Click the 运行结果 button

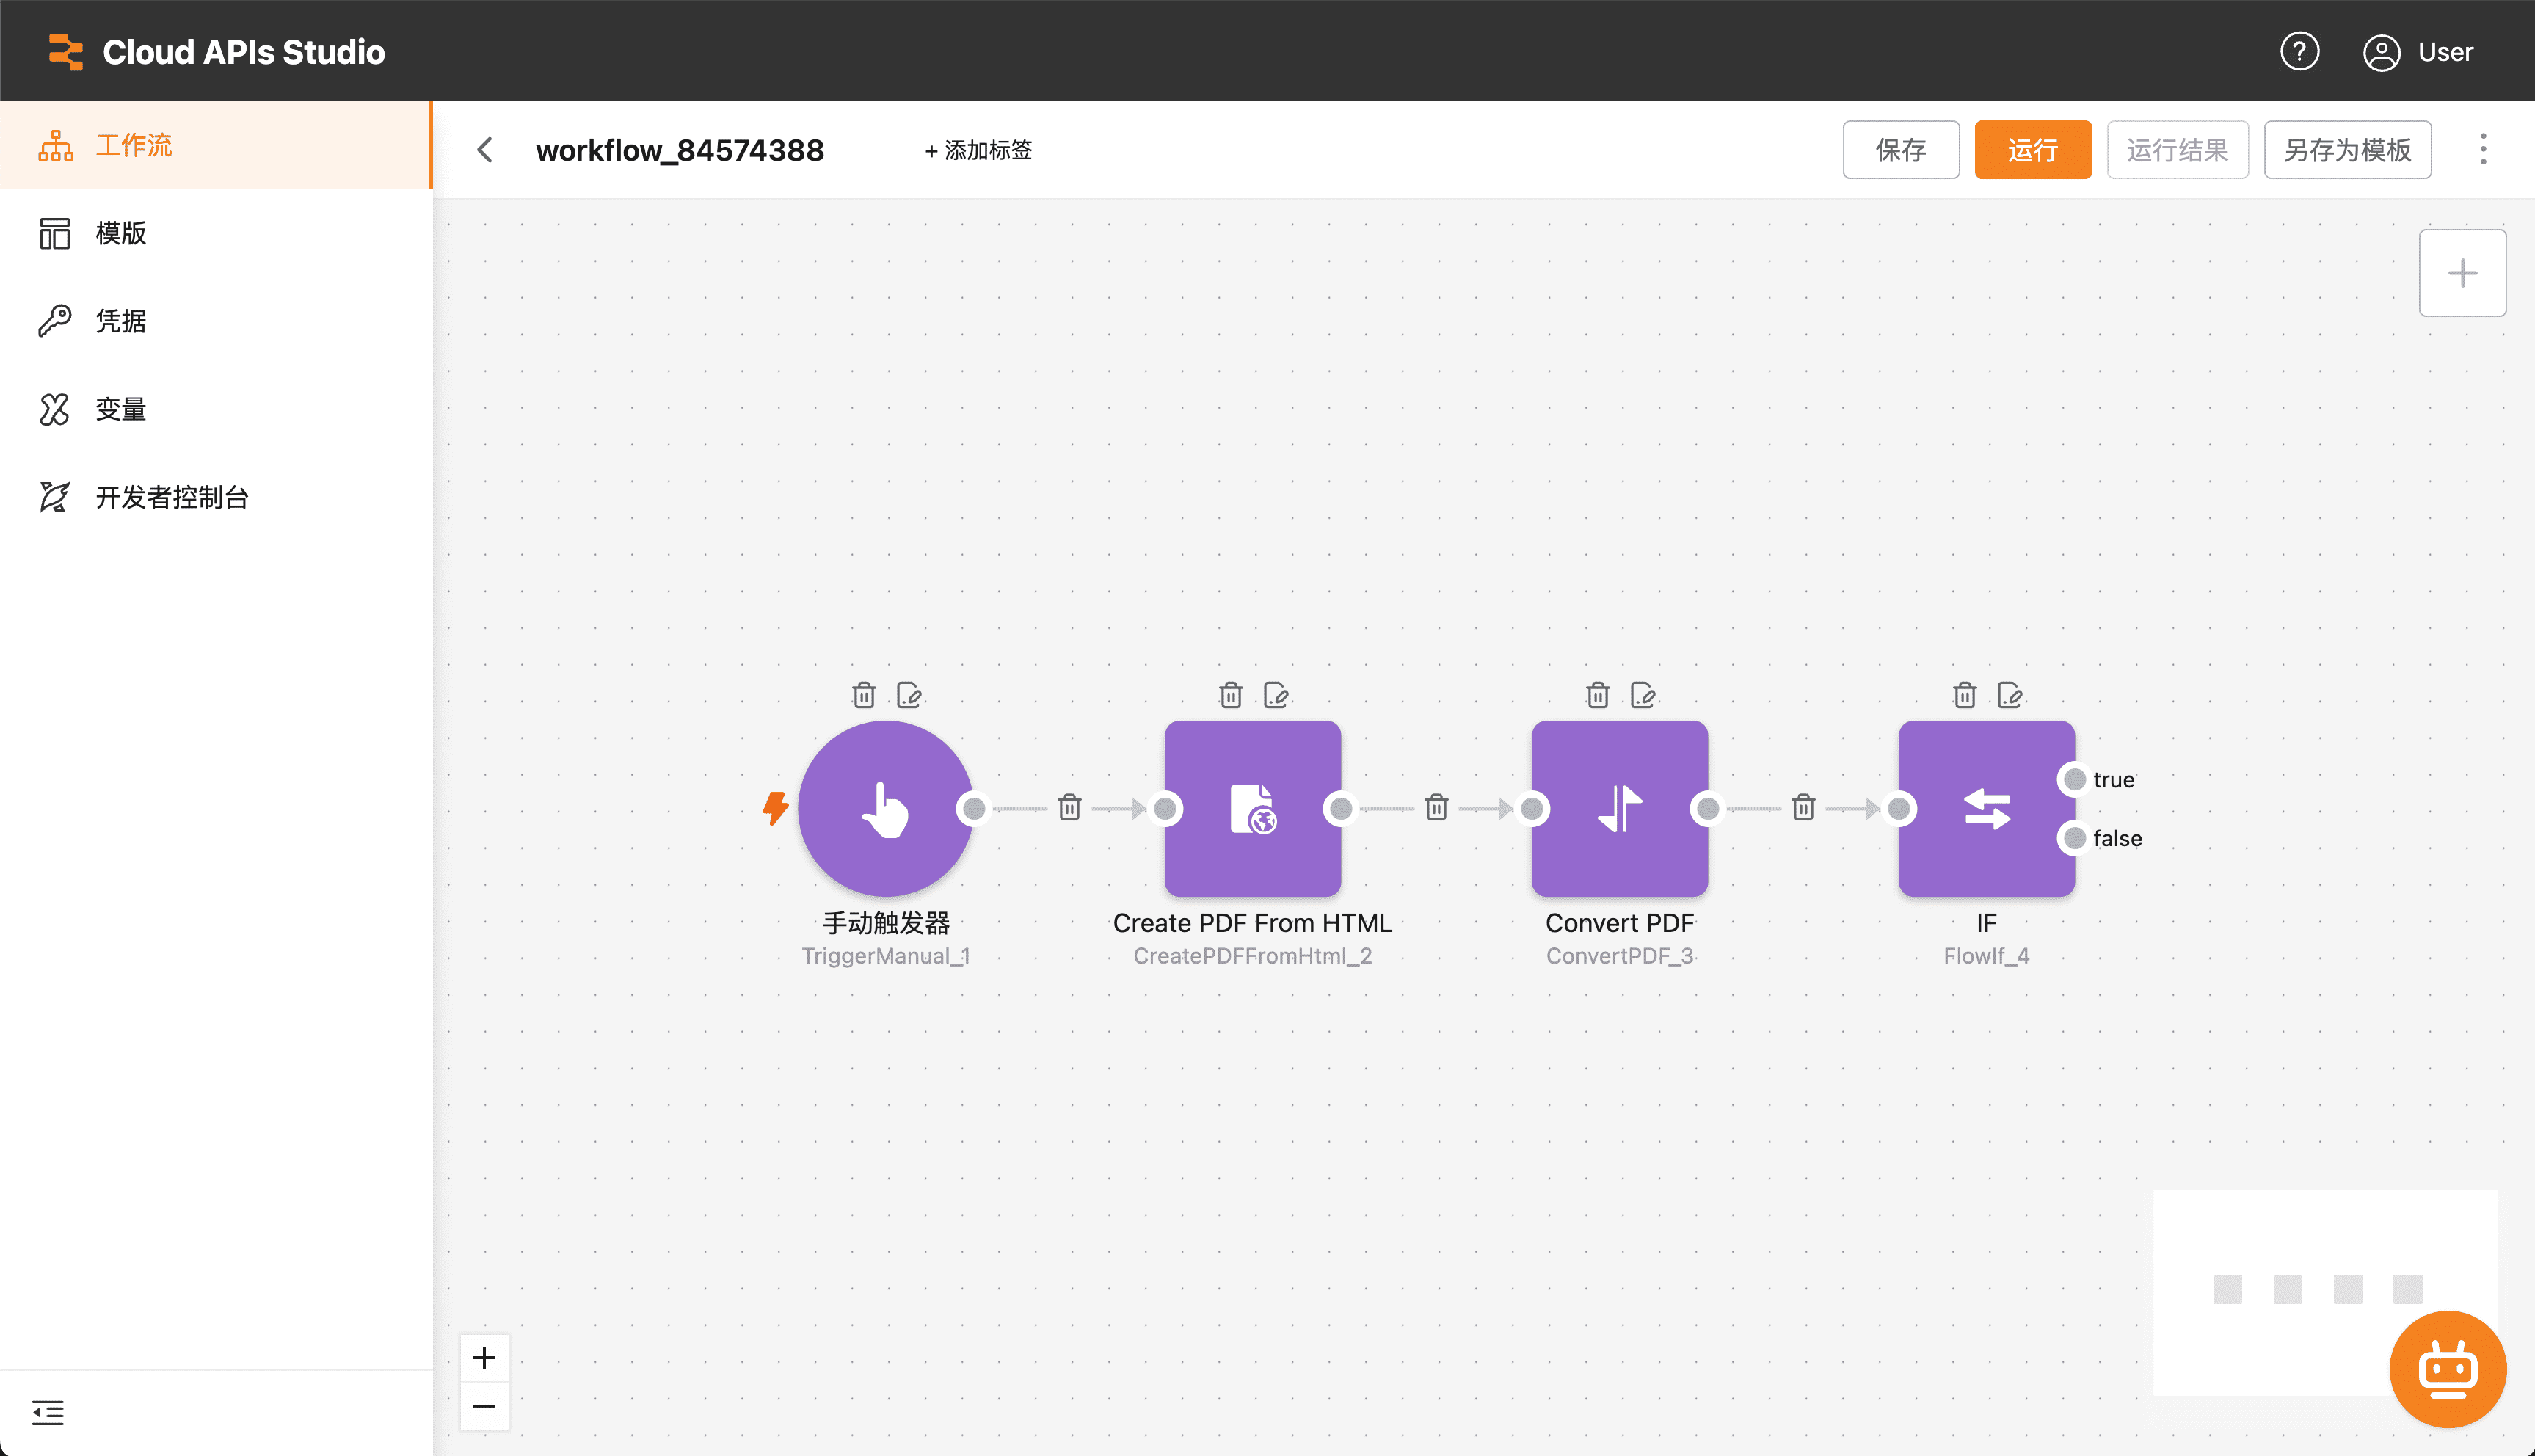(x=2177, y=150)
